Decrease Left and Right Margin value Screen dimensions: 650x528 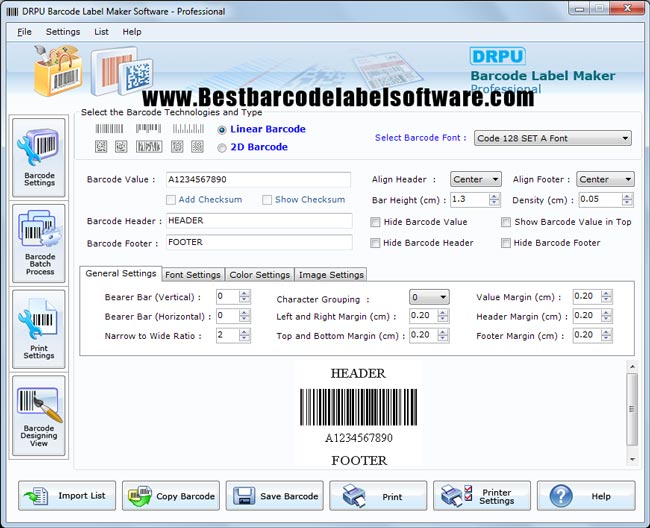coord(443,319)
